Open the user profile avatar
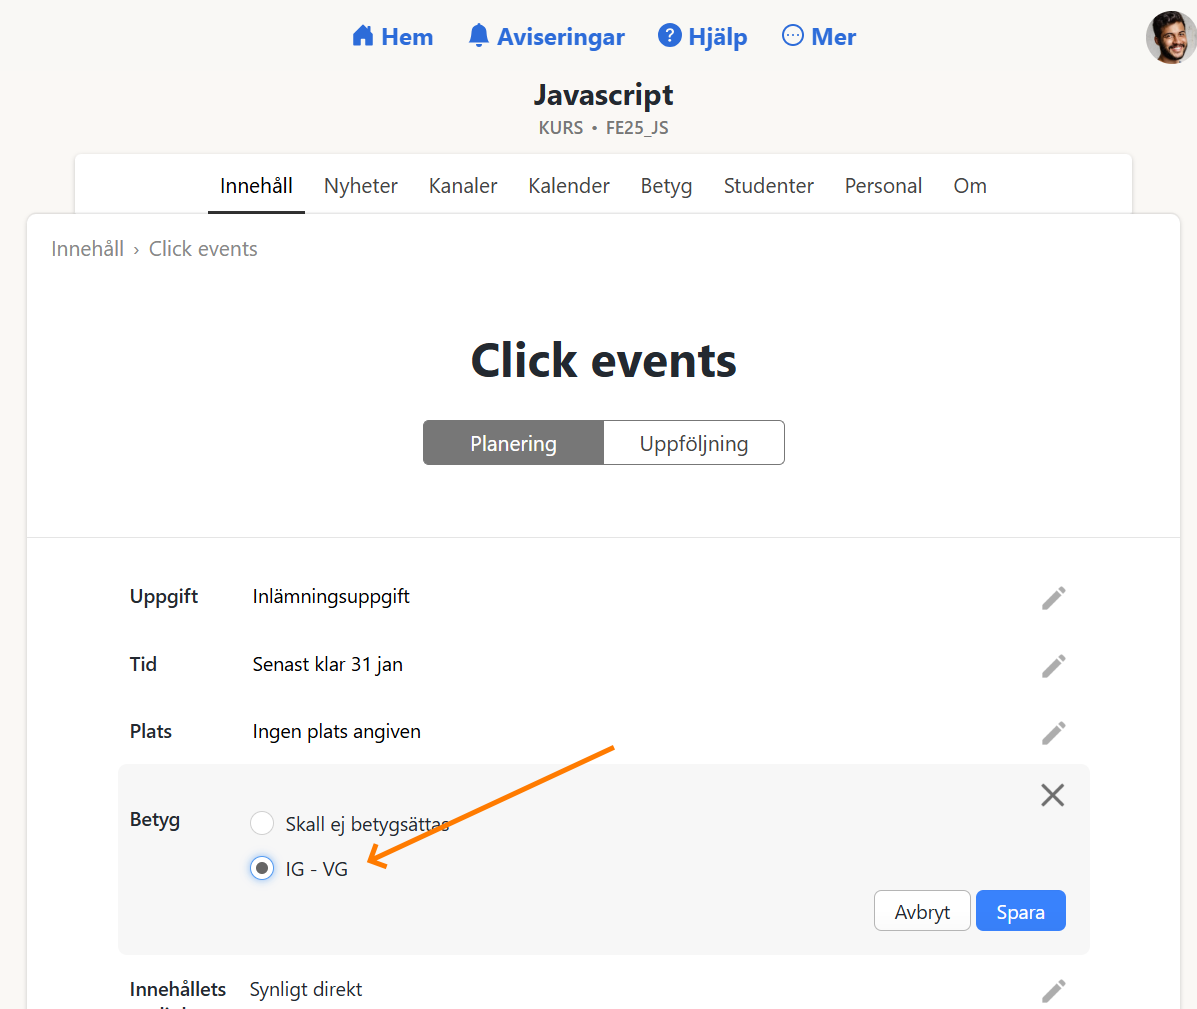Screen dimensions: 1197x1009 click(1171, 38)
